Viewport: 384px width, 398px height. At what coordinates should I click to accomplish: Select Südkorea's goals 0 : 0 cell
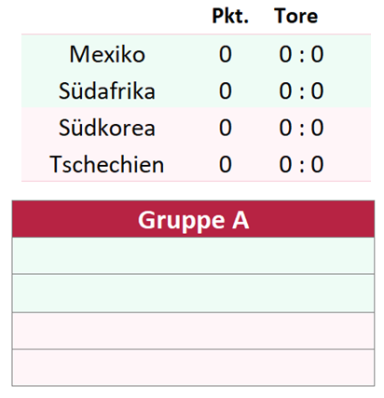click(301, 128)
